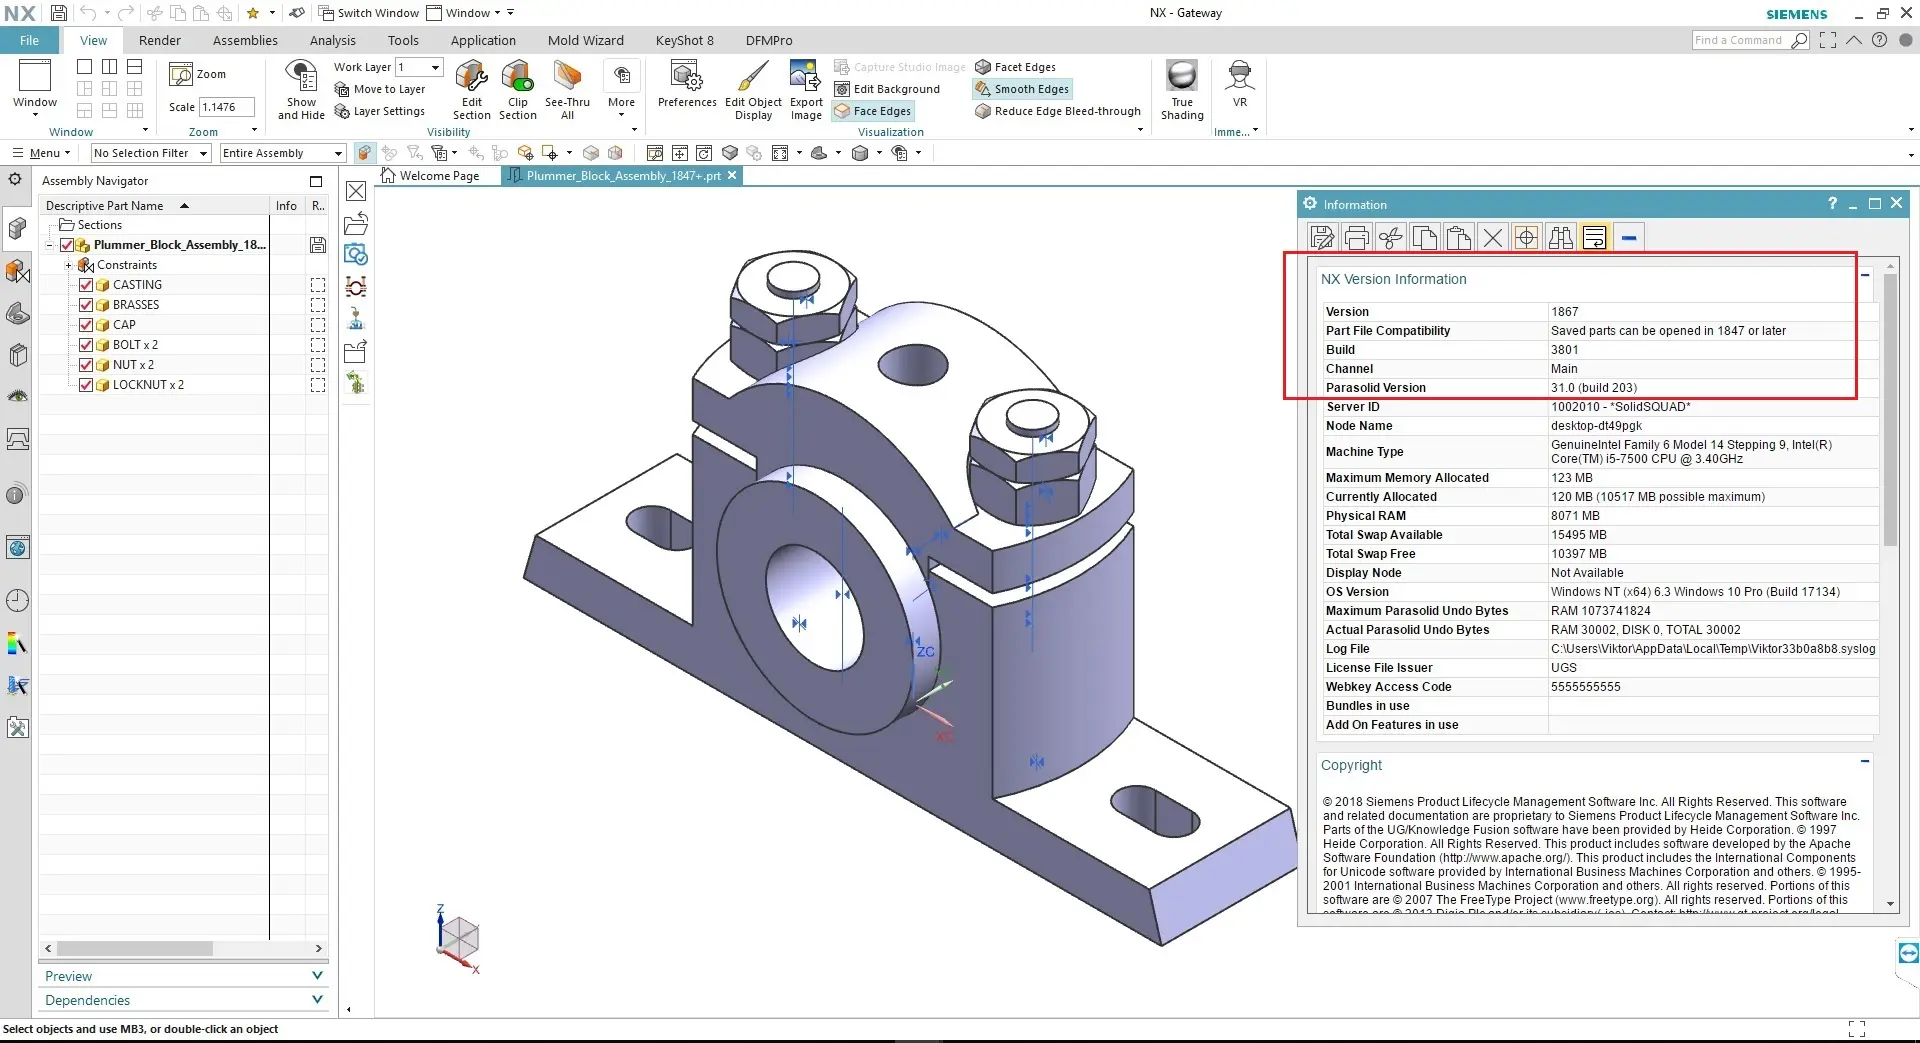This screenshot has width=1920, height=1043.
Task: Expand the Preview panel
Action: (317, 976)
